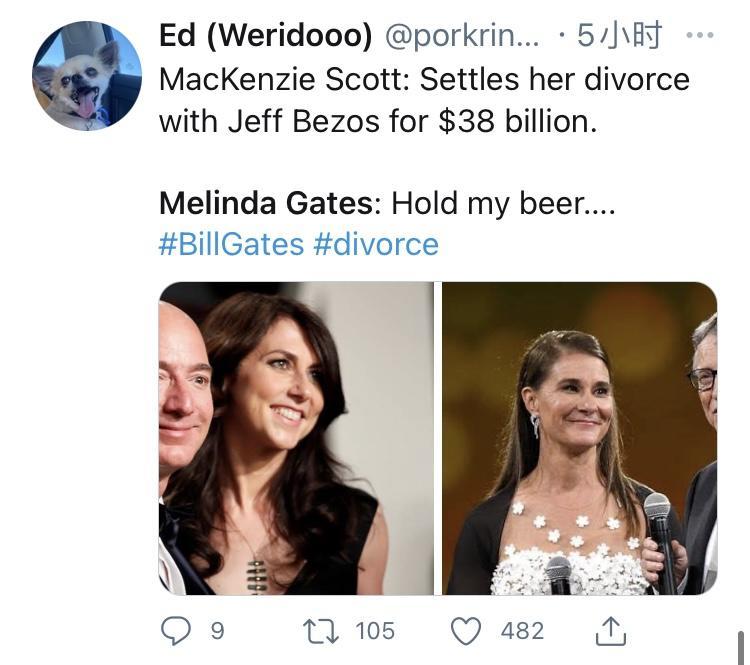
Task: Open the share tweet icon
Action: coord(610,630)
